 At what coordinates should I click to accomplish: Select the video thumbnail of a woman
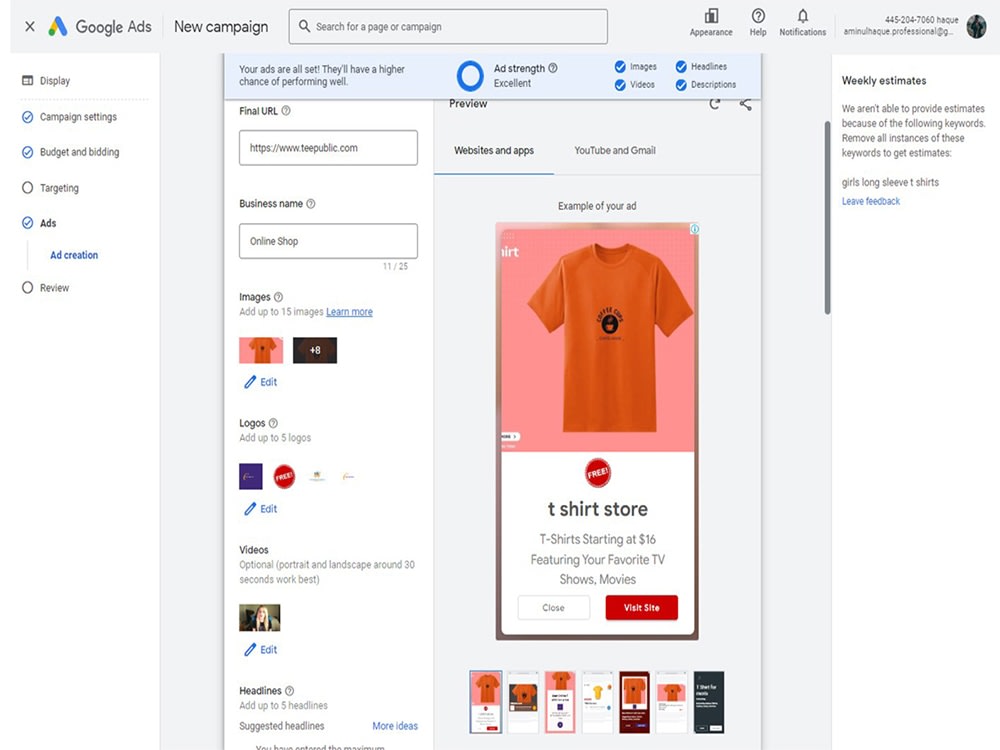coord(260,617)
